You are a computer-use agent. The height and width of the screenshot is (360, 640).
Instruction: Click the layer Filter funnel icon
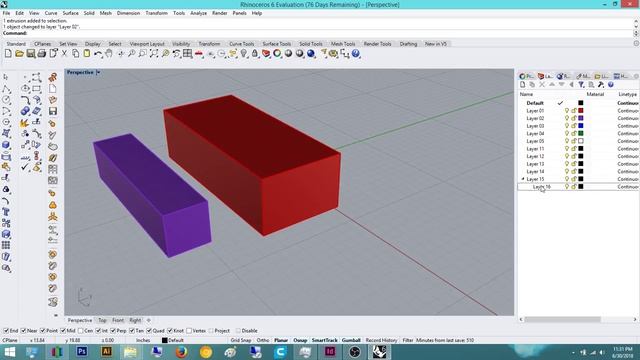(581, 84)
